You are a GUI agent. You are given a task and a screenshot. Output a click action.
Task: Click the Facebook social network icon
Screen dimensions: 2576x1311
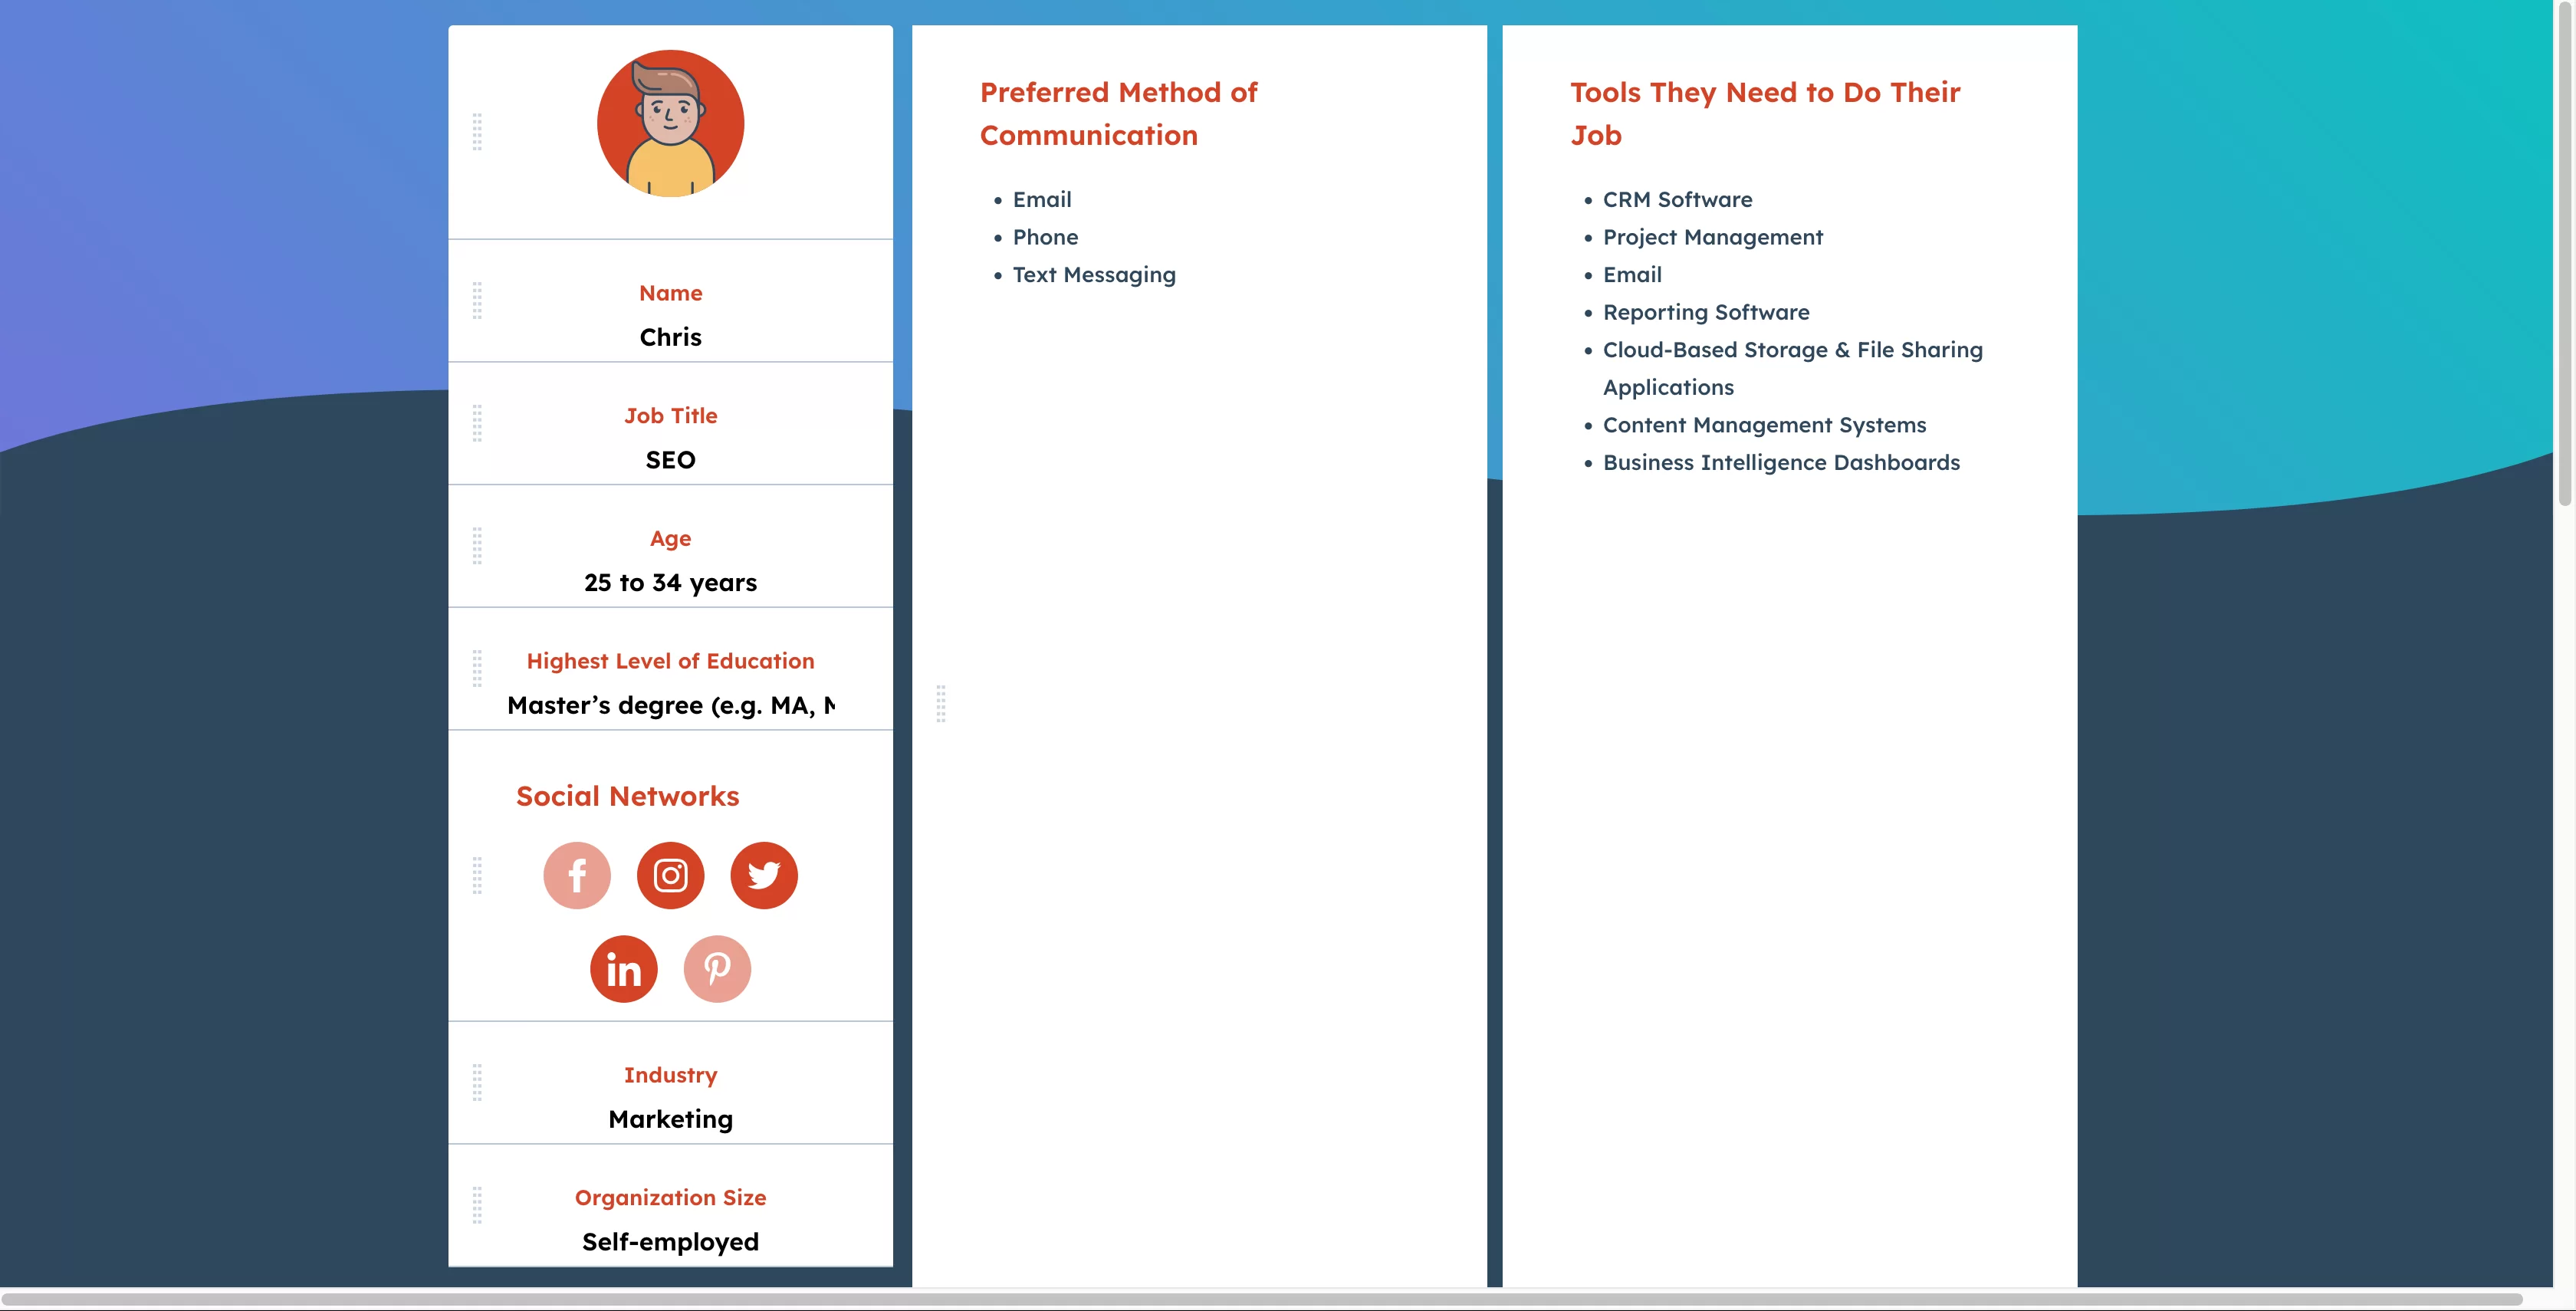tap(577, 873)
